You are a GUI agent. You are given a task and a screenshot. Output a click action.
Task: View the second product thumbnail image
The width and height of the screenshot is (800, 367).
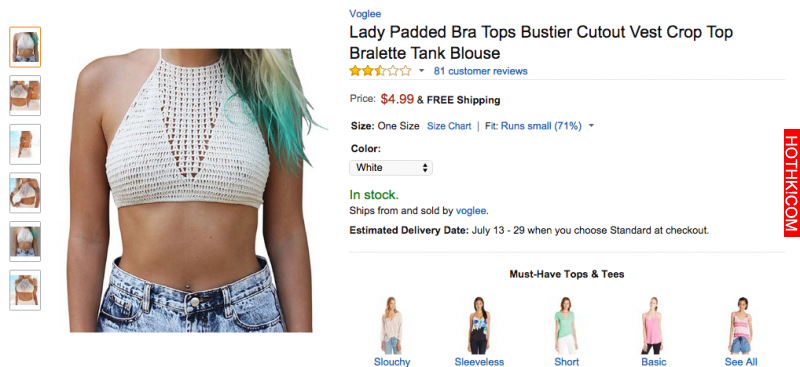point(25,95)
